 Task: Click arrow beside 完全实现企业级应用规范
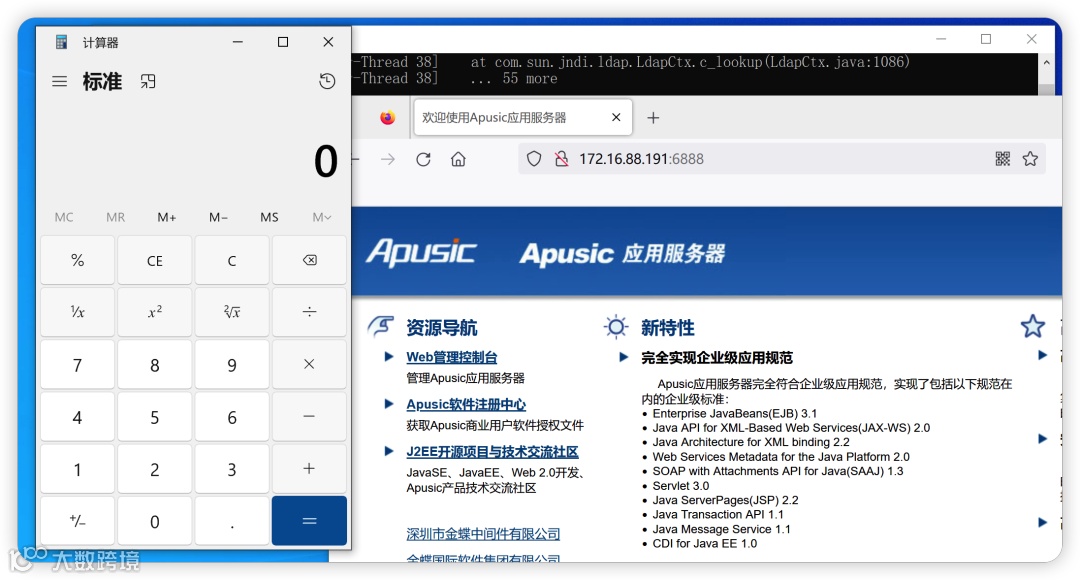623,357
